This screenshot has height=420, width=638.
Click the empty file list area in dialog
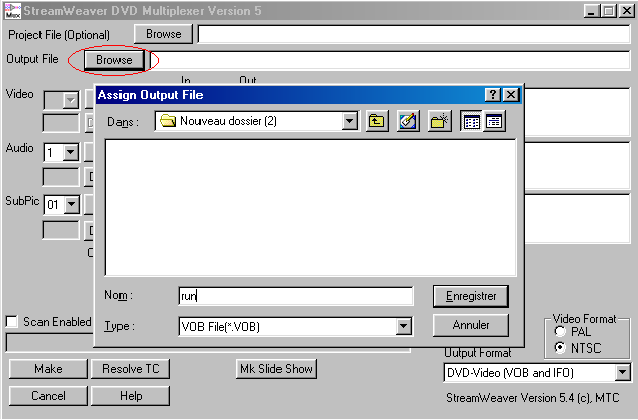(x=310, y=208)
